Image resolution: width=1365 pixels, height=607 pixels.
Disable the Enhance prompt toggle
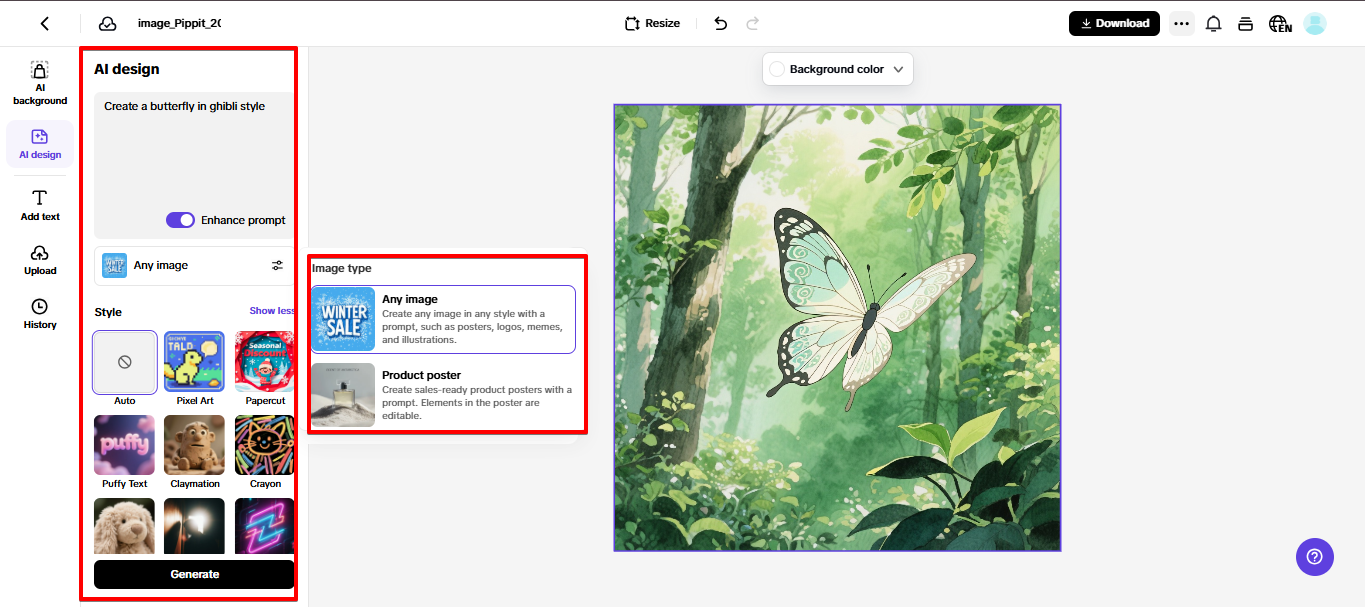[180, 220]
